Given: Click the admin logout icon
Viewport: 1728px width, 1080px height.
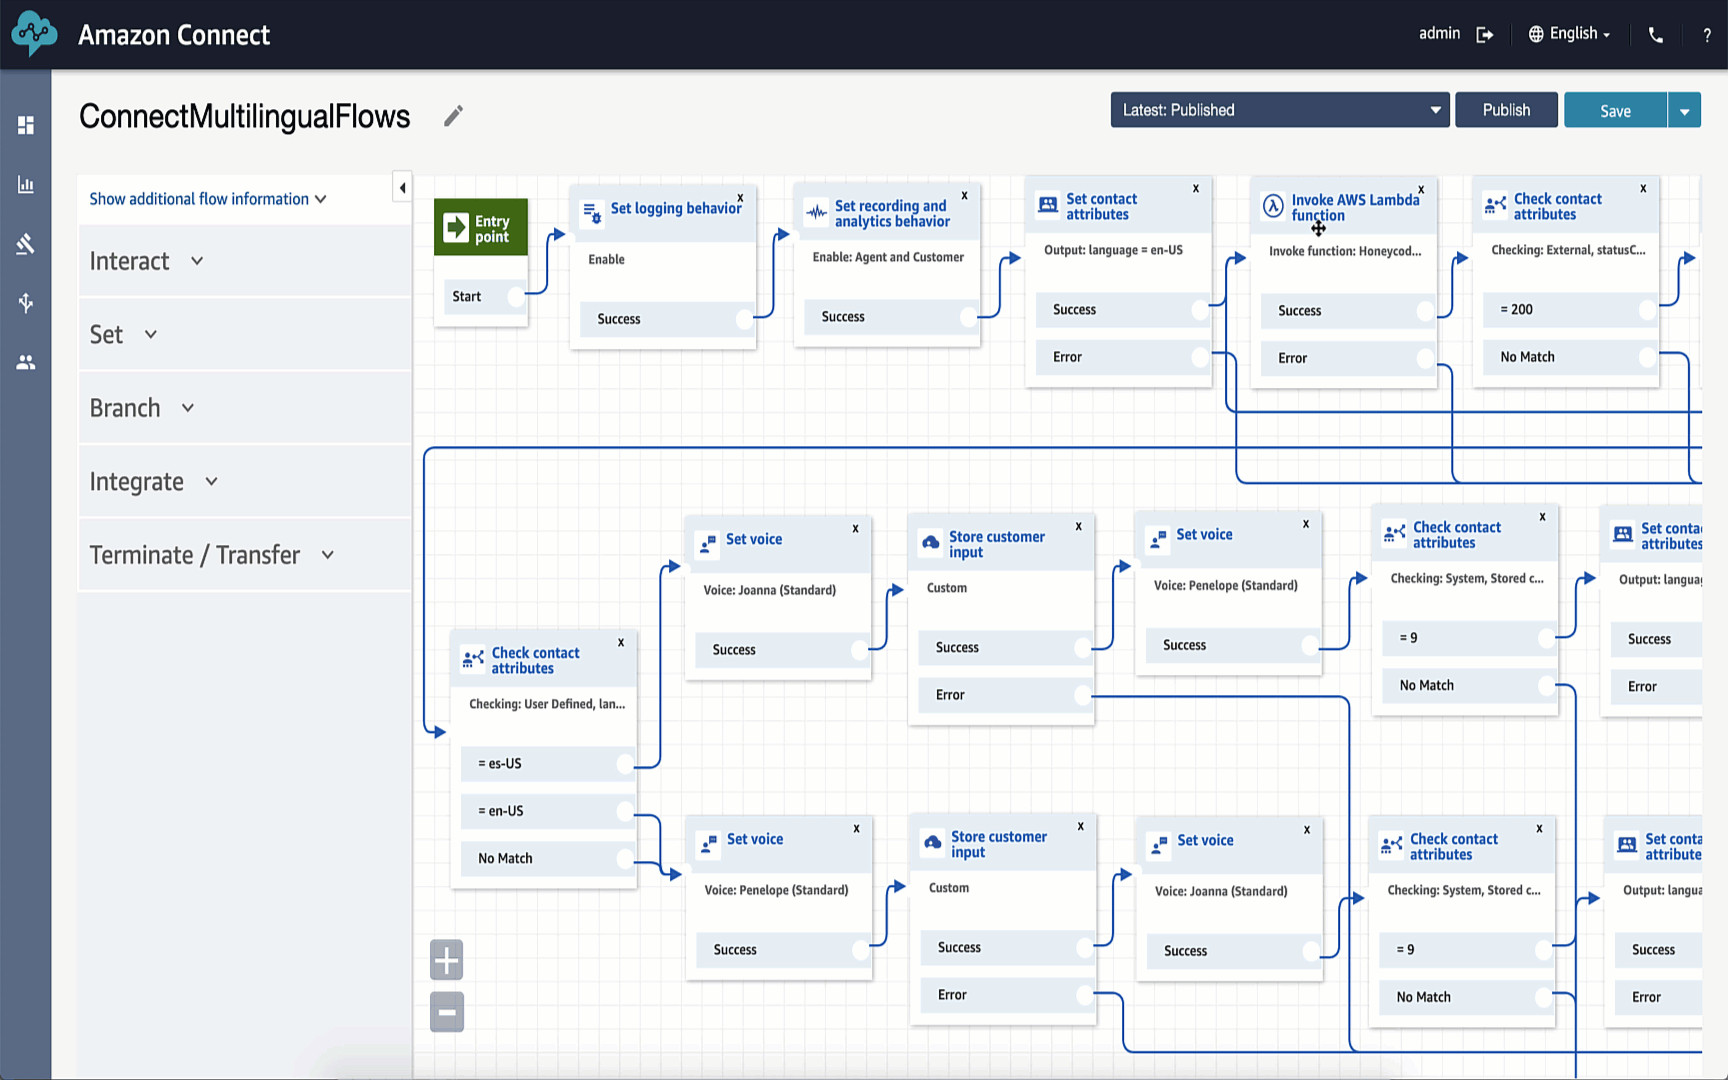Looking at the screenshot, I should point(1485,34).
